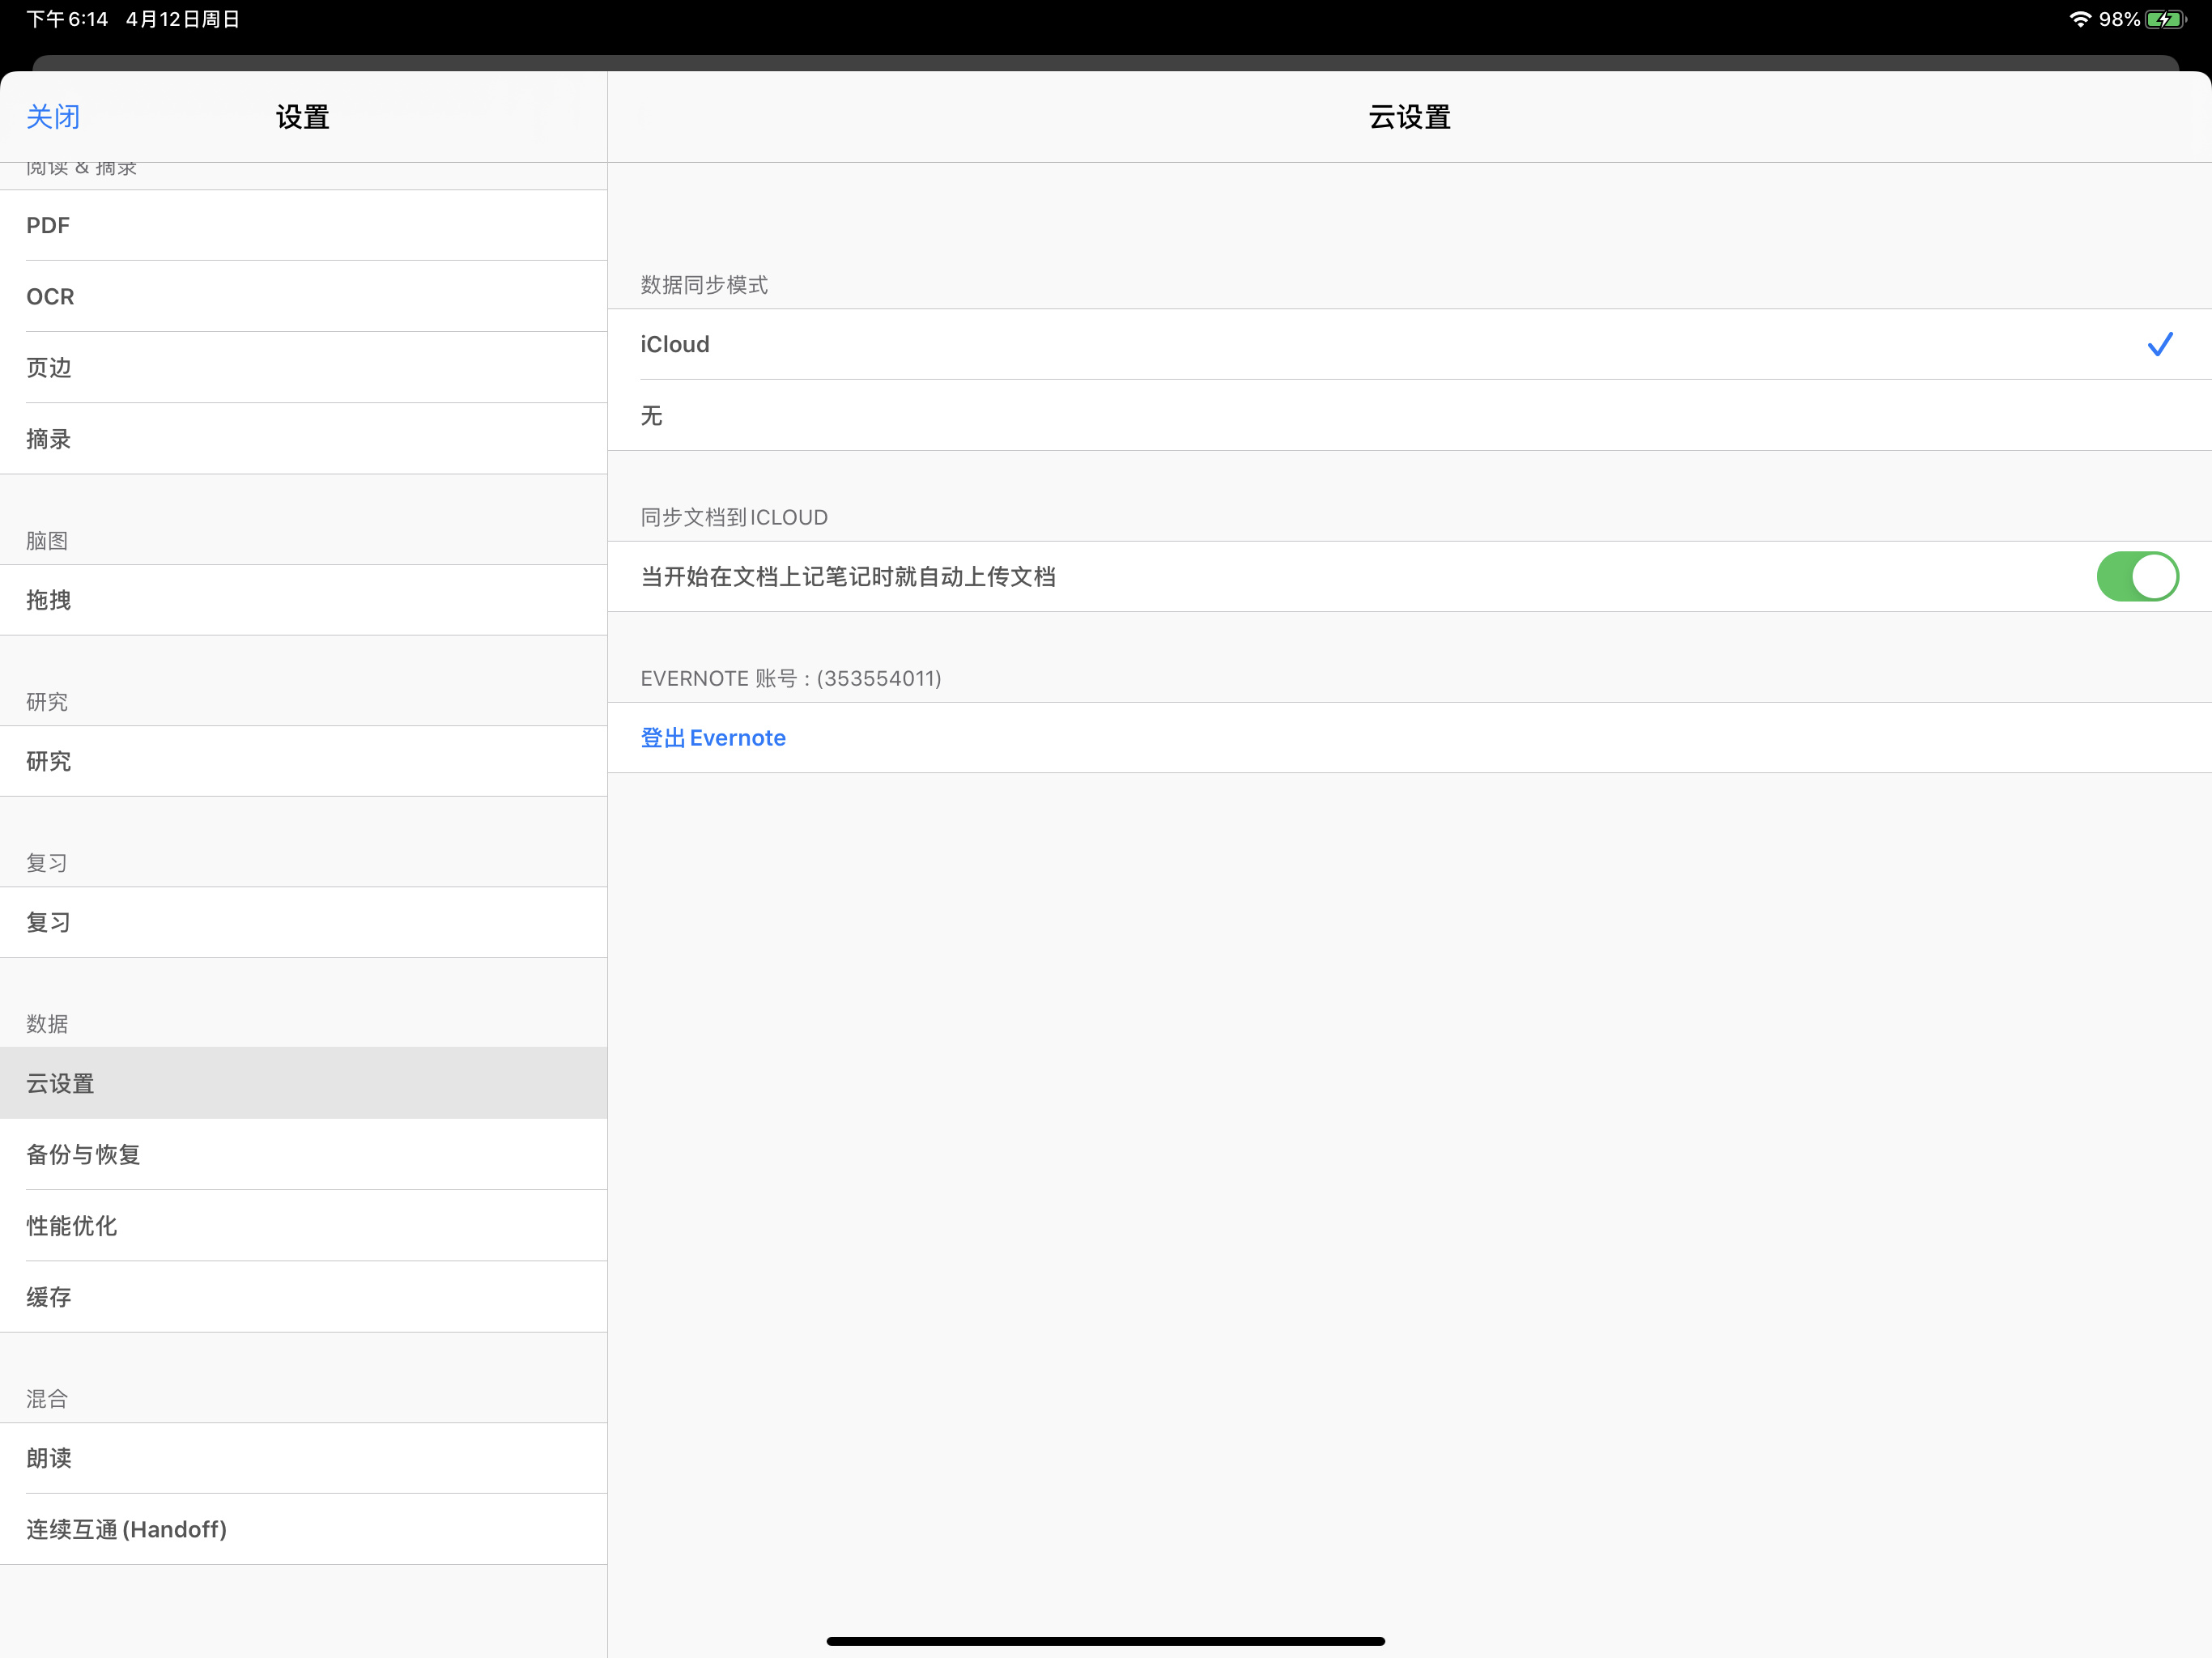Select the 摘录 settings item
The image size is (2212, 1658).
tap(303, 438)
